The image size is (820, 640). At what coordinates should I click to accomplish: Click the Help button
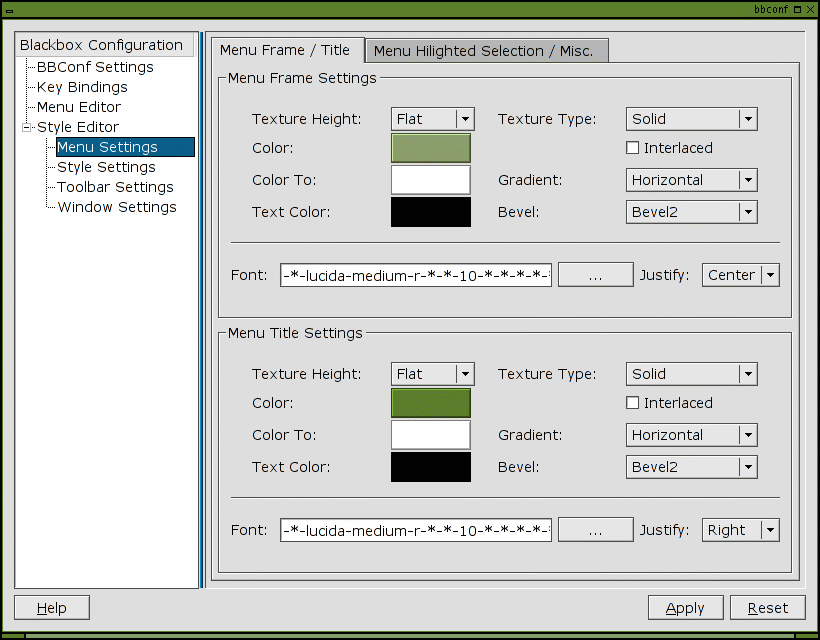coord(52,608)
